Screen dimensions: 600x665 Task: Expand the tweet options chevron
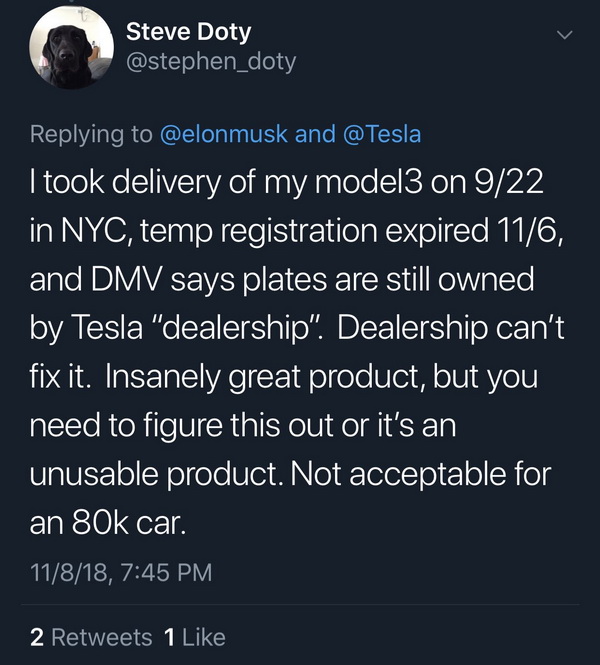tap(564, 35)
